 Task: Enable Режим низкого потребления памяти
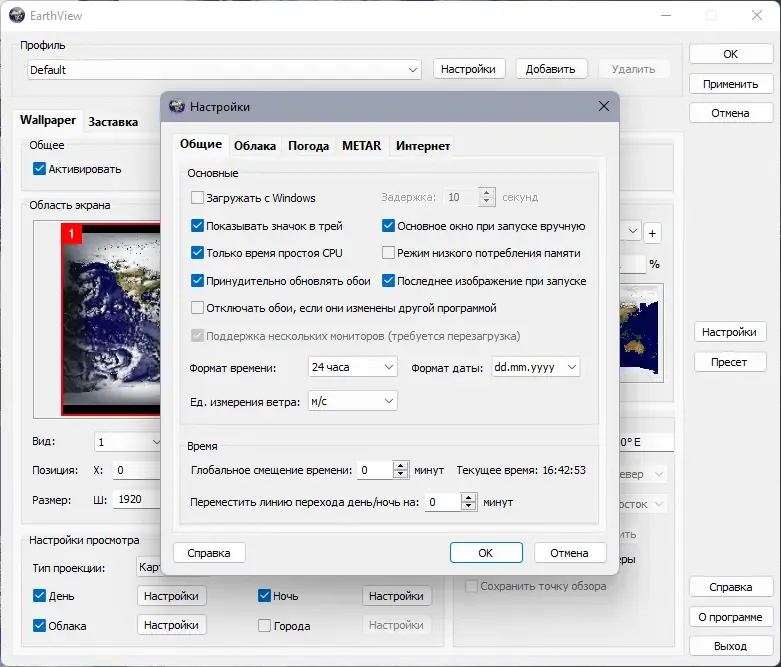388,253
